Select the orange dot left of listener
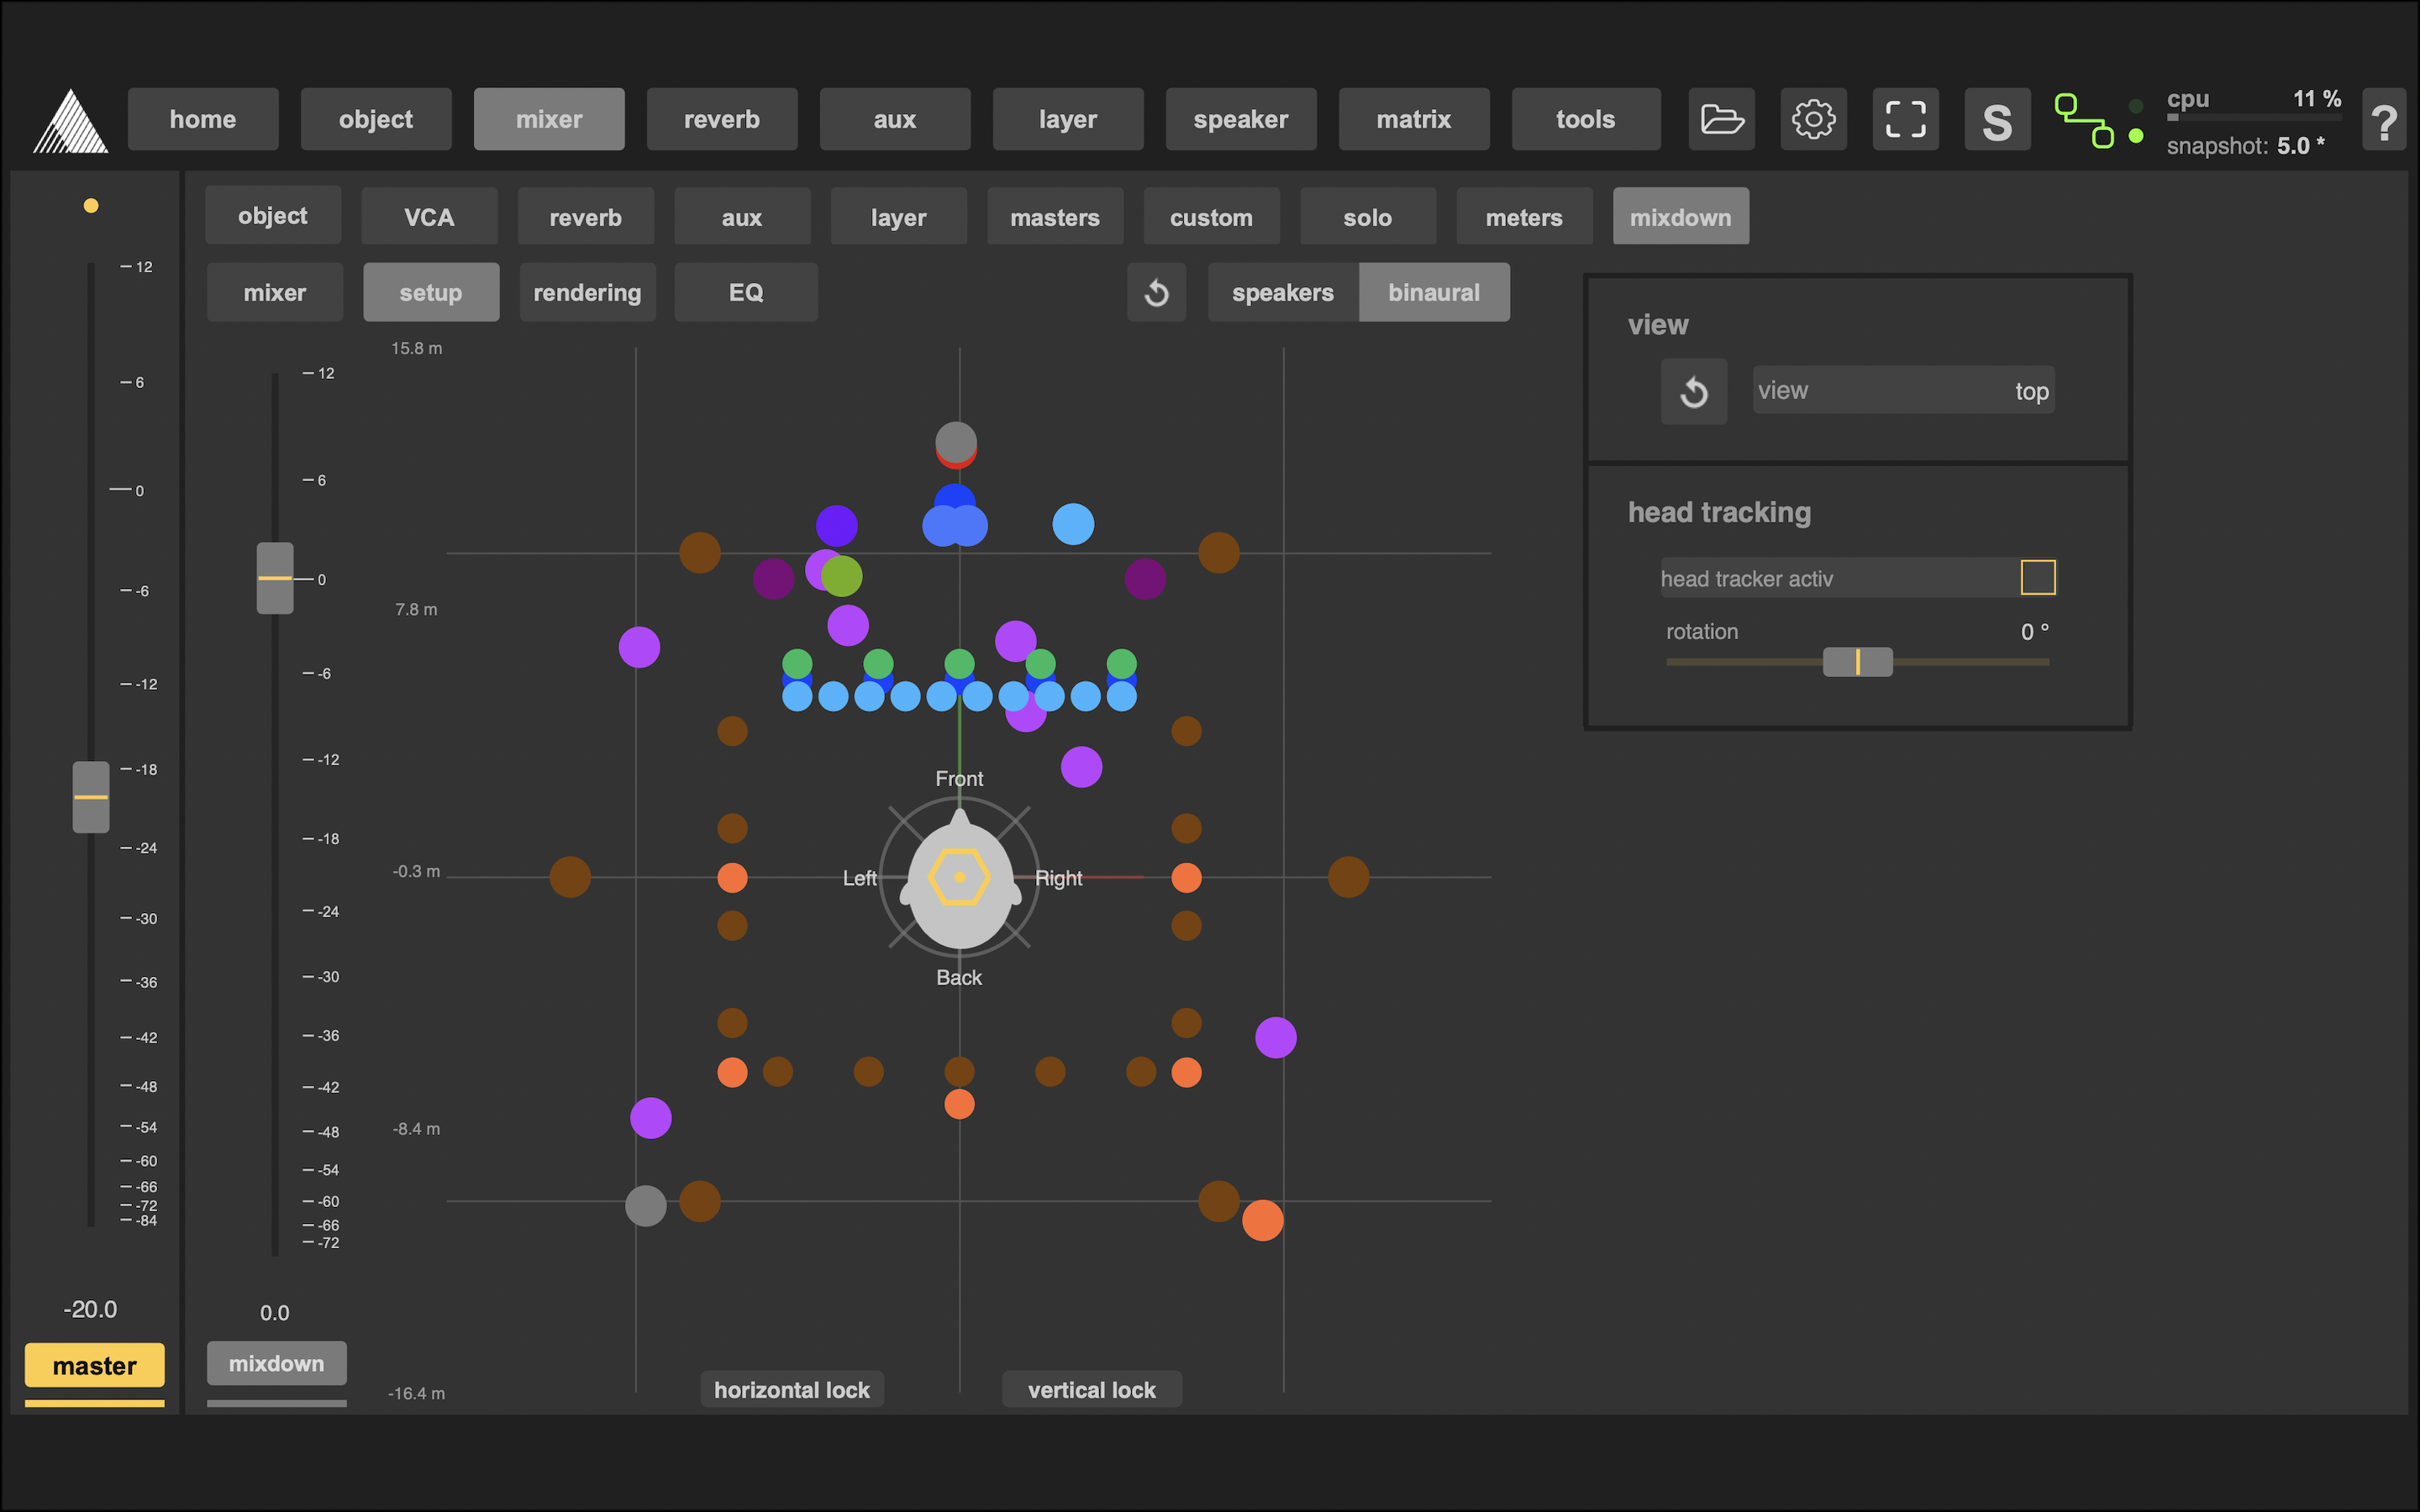The height and width of the screenshot is (1512, 2420). [732, 878]
